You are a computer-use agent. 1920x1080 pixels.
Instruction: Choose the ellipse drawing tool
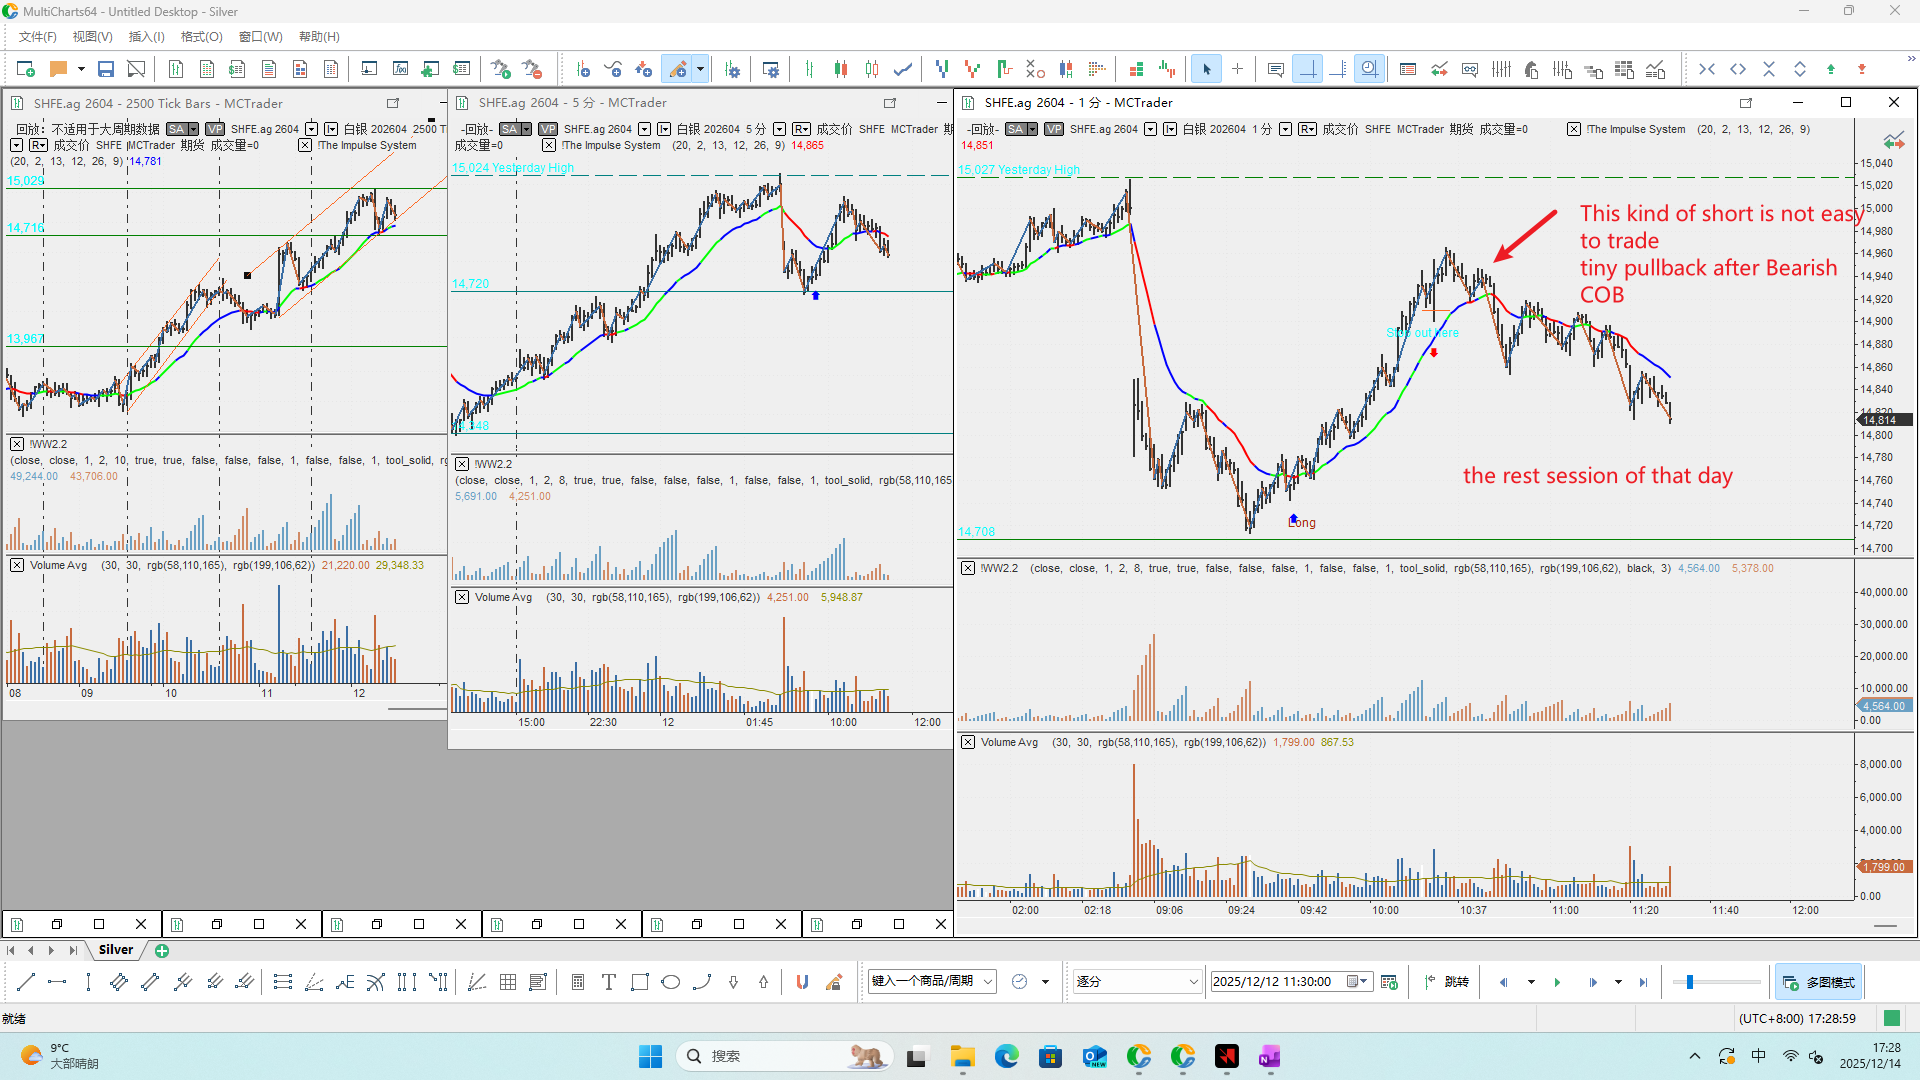coord(671,982)
